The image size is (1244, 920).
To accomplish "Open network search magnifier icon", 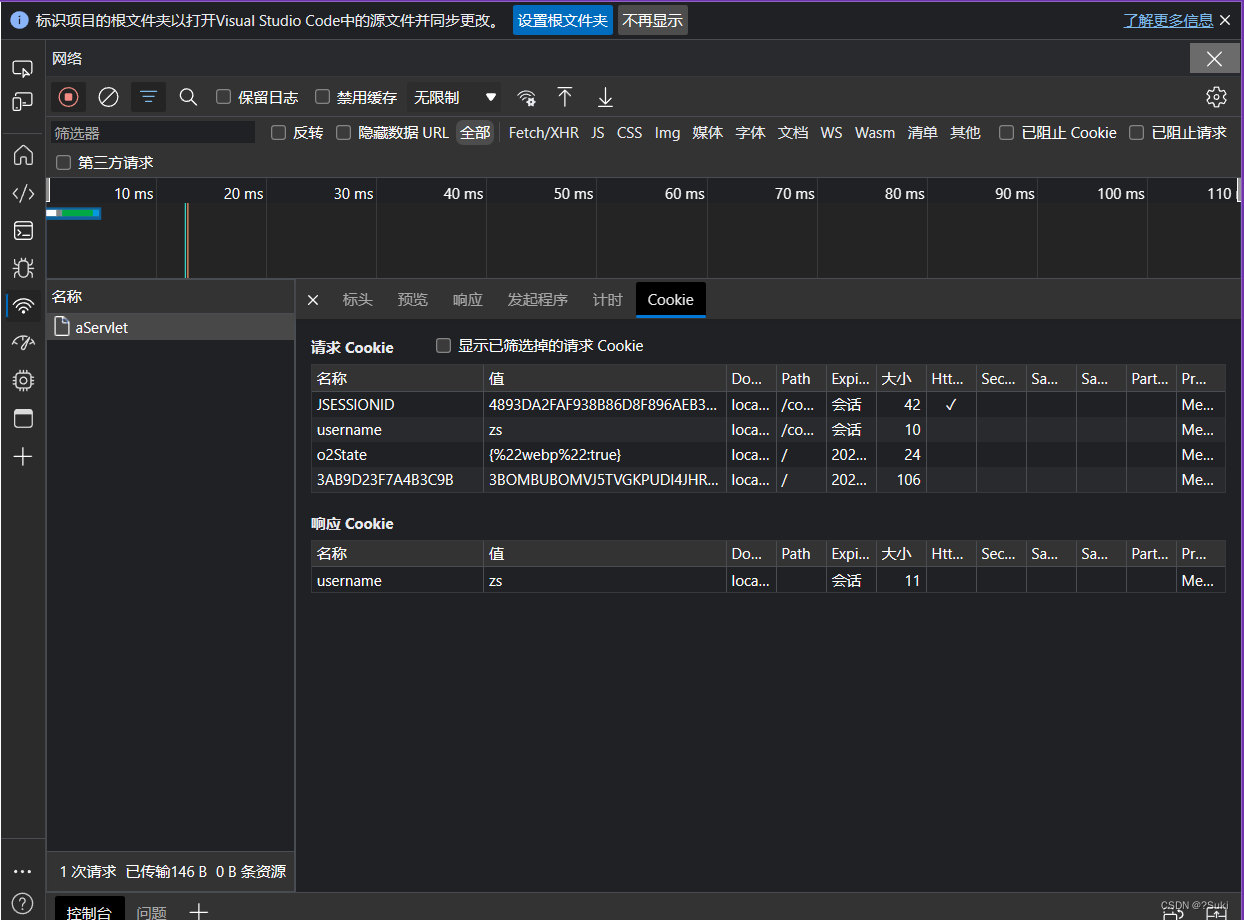I will 188,97.
